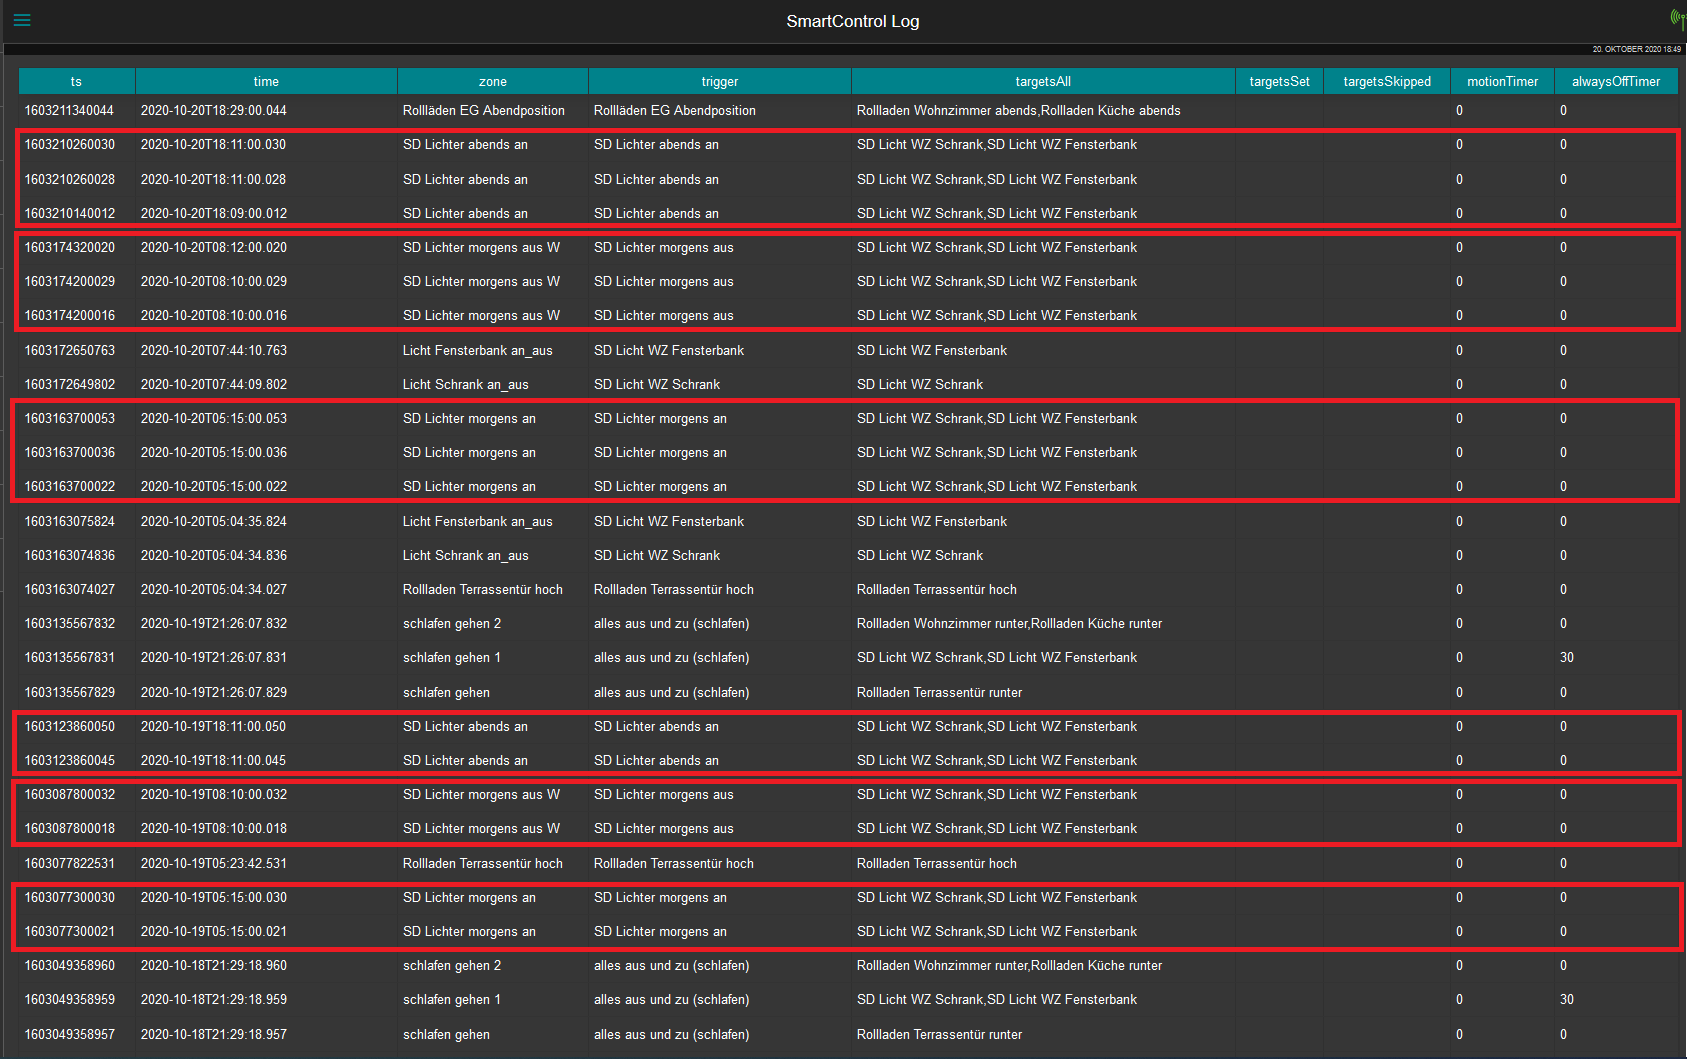Select ts cell 1603077300030

69,897
